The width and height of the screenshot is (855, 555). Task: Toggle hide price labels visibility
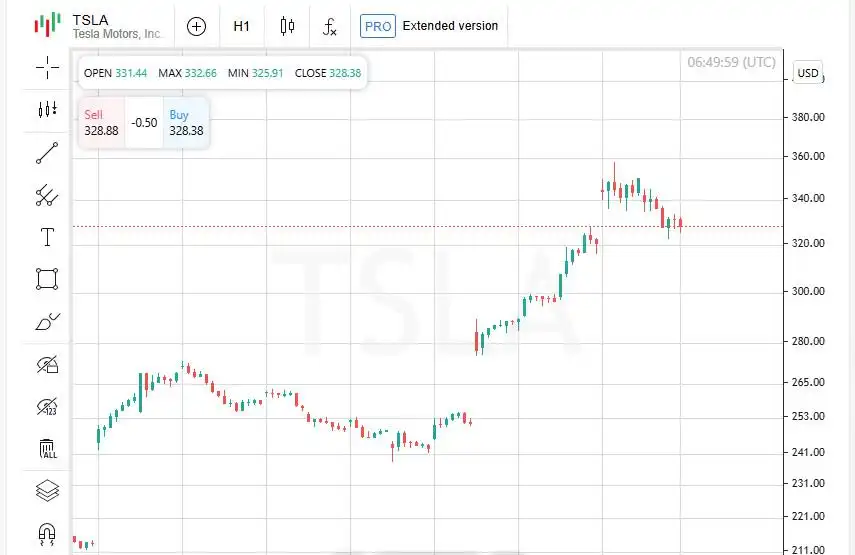pyautogui.click(x=47, y=407)
